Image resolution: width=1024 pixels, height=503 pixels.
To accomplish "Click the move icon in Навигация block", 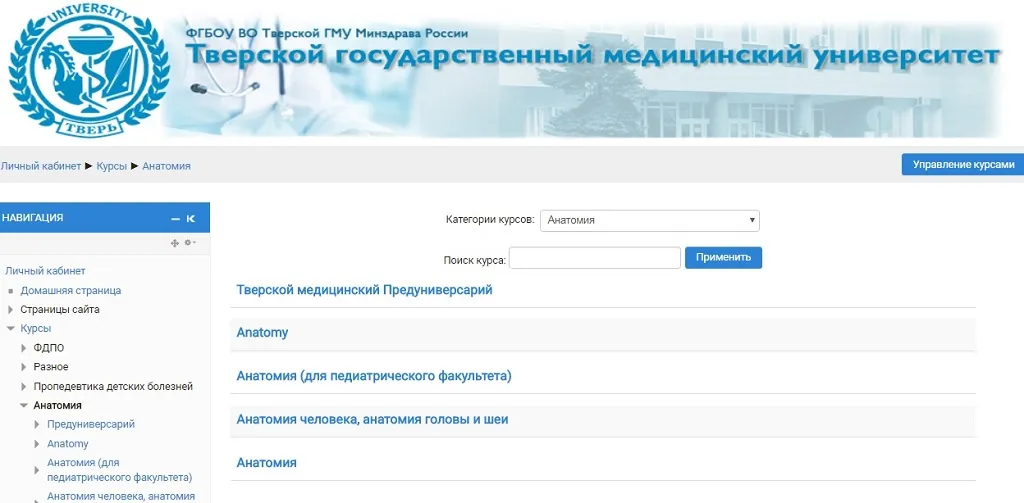I will tap(174, 243).
